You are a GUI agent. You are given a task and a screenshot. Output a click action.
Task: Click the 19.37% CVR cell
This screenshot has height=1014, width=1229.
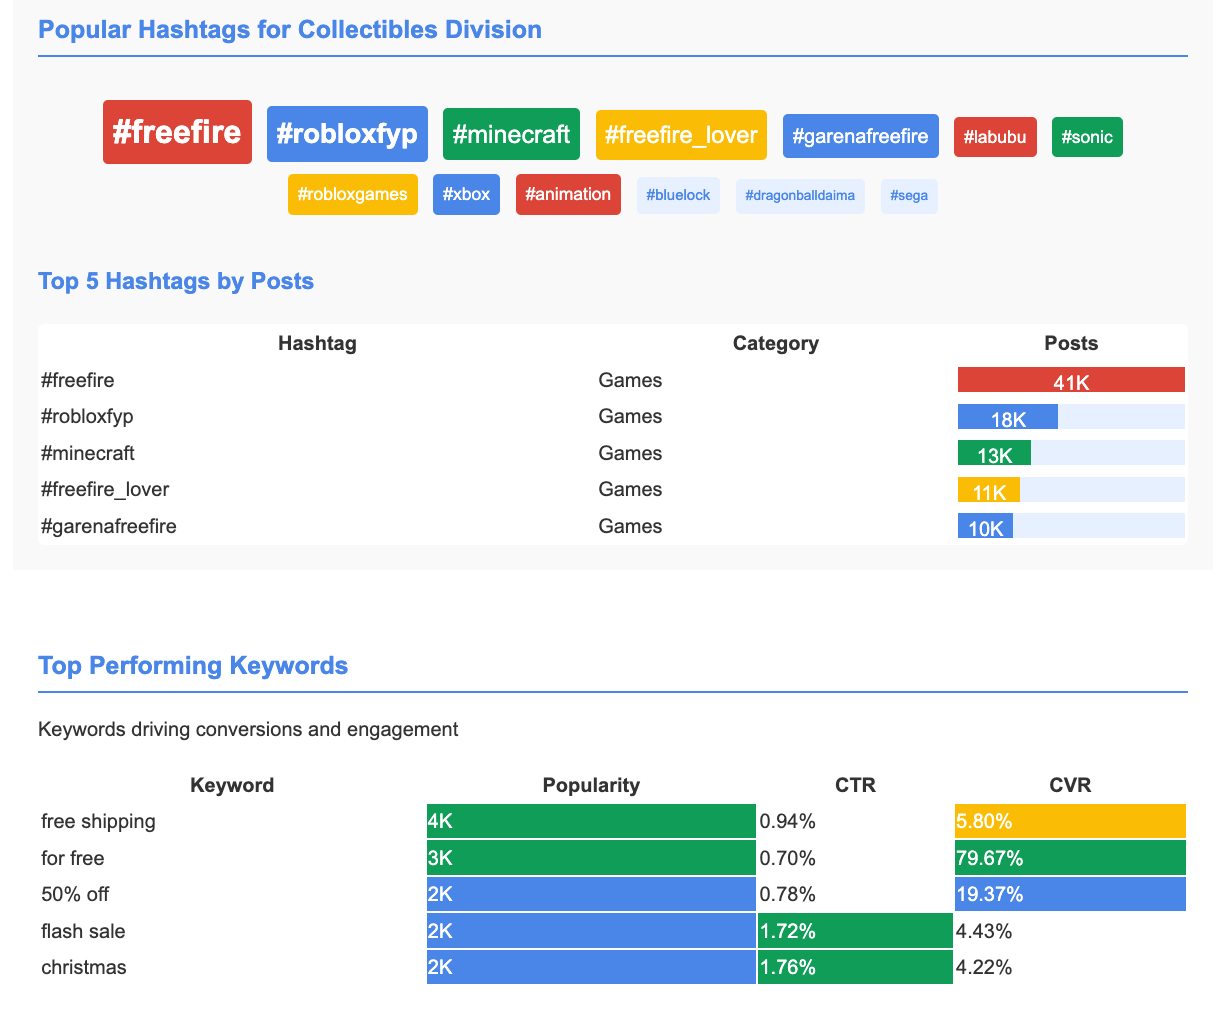pos(1070,894)
